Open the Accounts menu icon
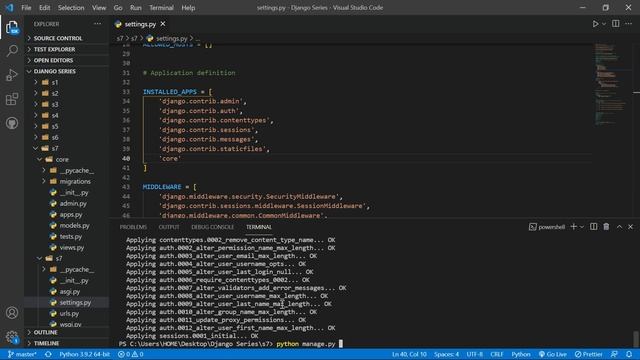This screenshot has width=640, height=360. tap(12, 313)
